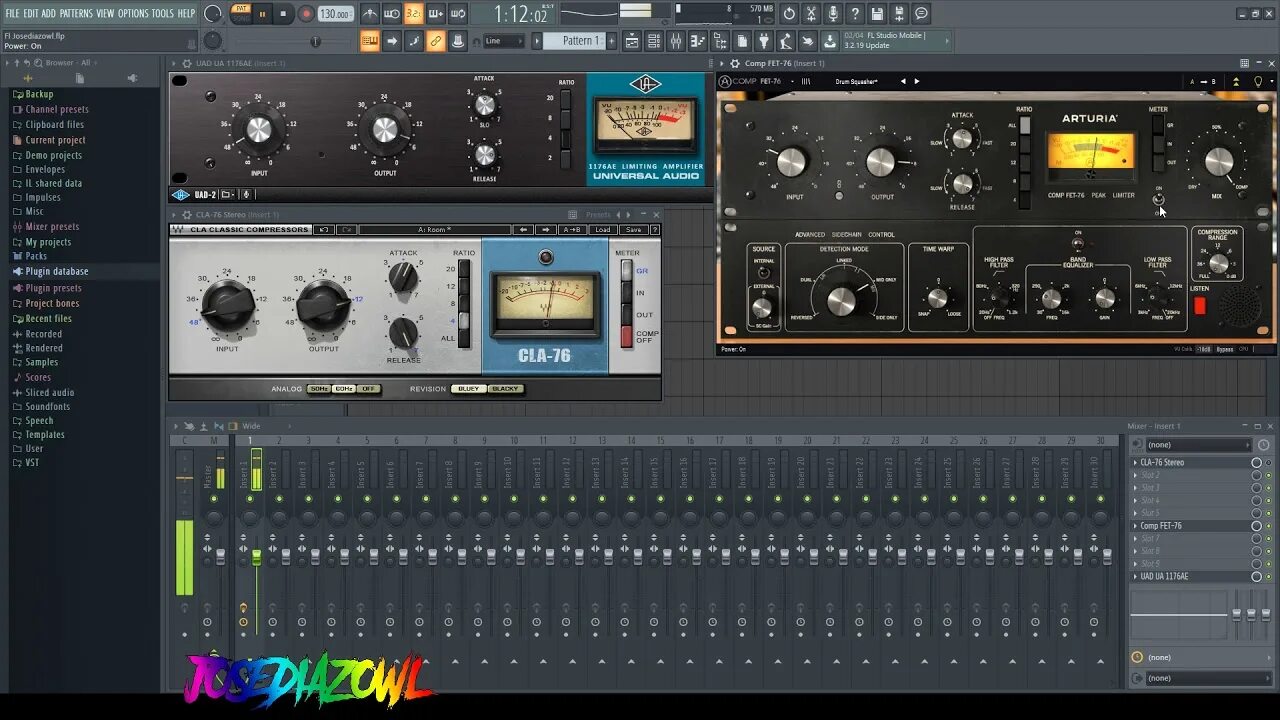Viewport: 1280px width, 720px height.
Task: Open the Pattern 1 selector
Action: (x=577, y=41)
